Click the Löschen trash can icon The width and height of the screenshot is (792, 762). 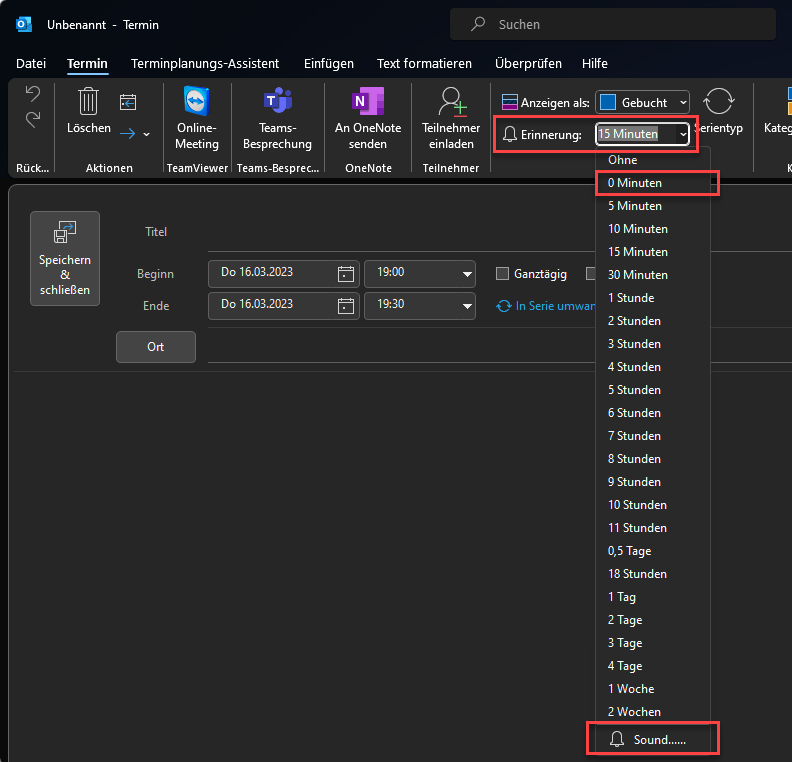88,101
